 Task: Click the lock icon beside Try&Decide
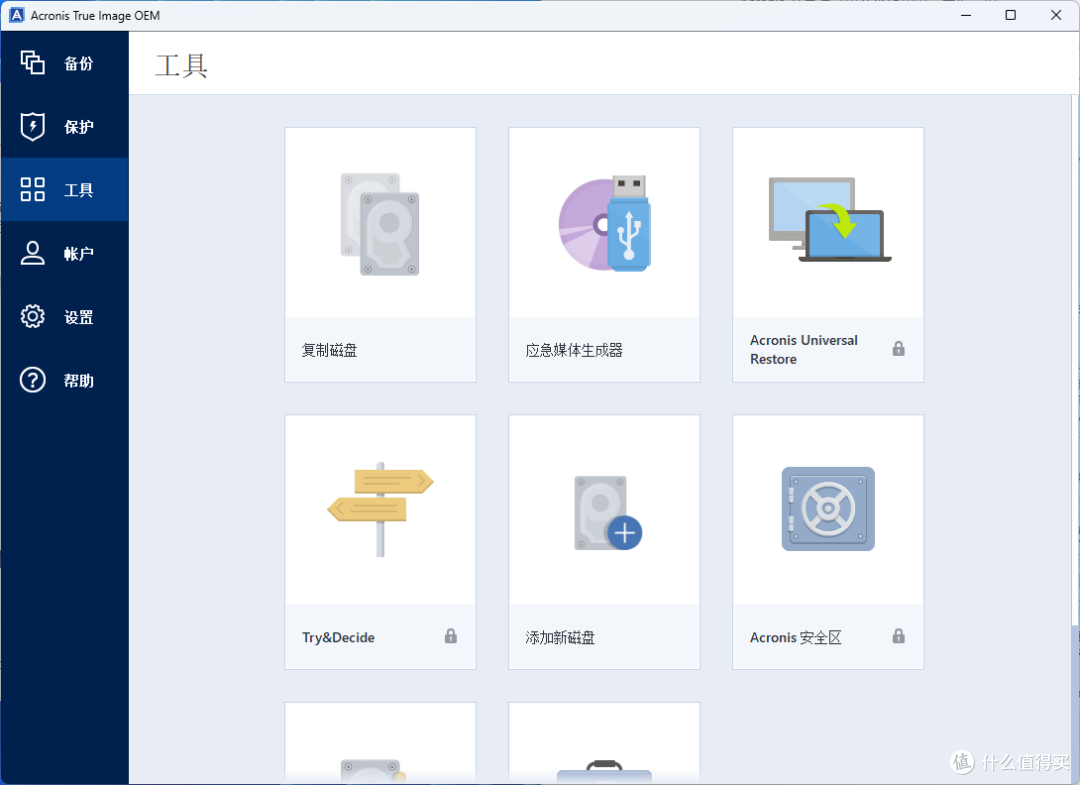point(450,636)
